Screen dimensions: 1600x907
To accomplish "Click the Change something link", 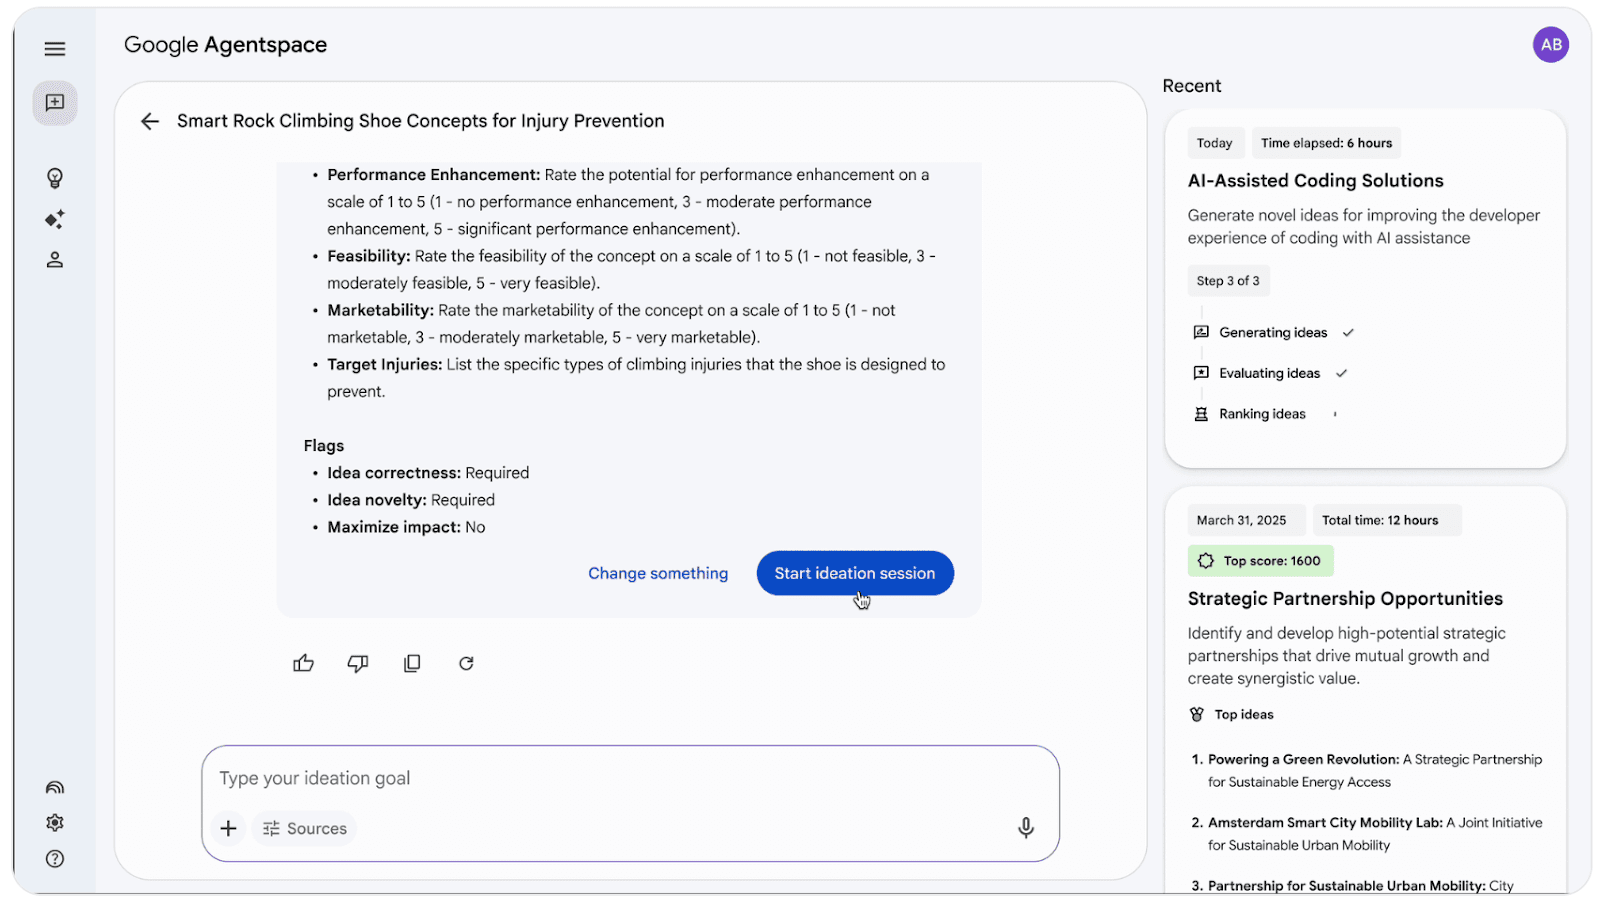I will coord(658,573).
